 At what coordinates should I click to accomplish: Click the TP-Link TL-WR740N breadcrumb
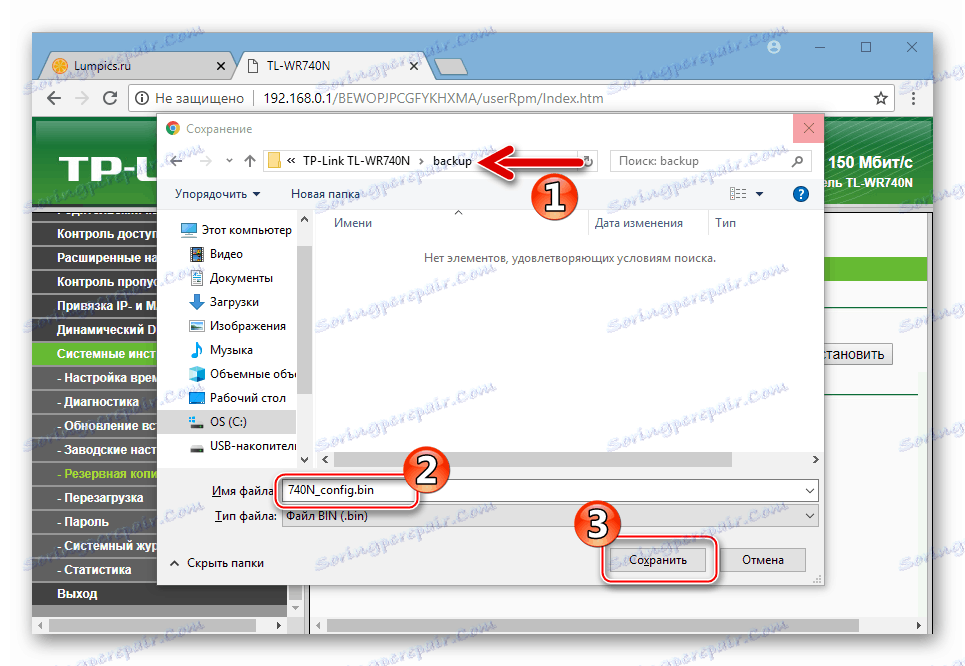pos(356,161)
